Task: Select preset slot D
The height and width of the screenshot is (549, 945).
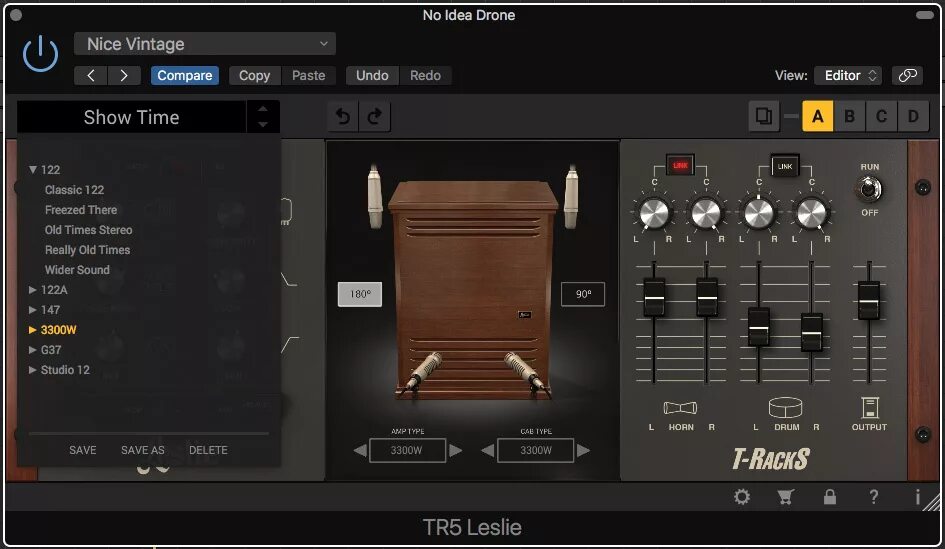Action: pyautogui.click(x=913, y=116)
